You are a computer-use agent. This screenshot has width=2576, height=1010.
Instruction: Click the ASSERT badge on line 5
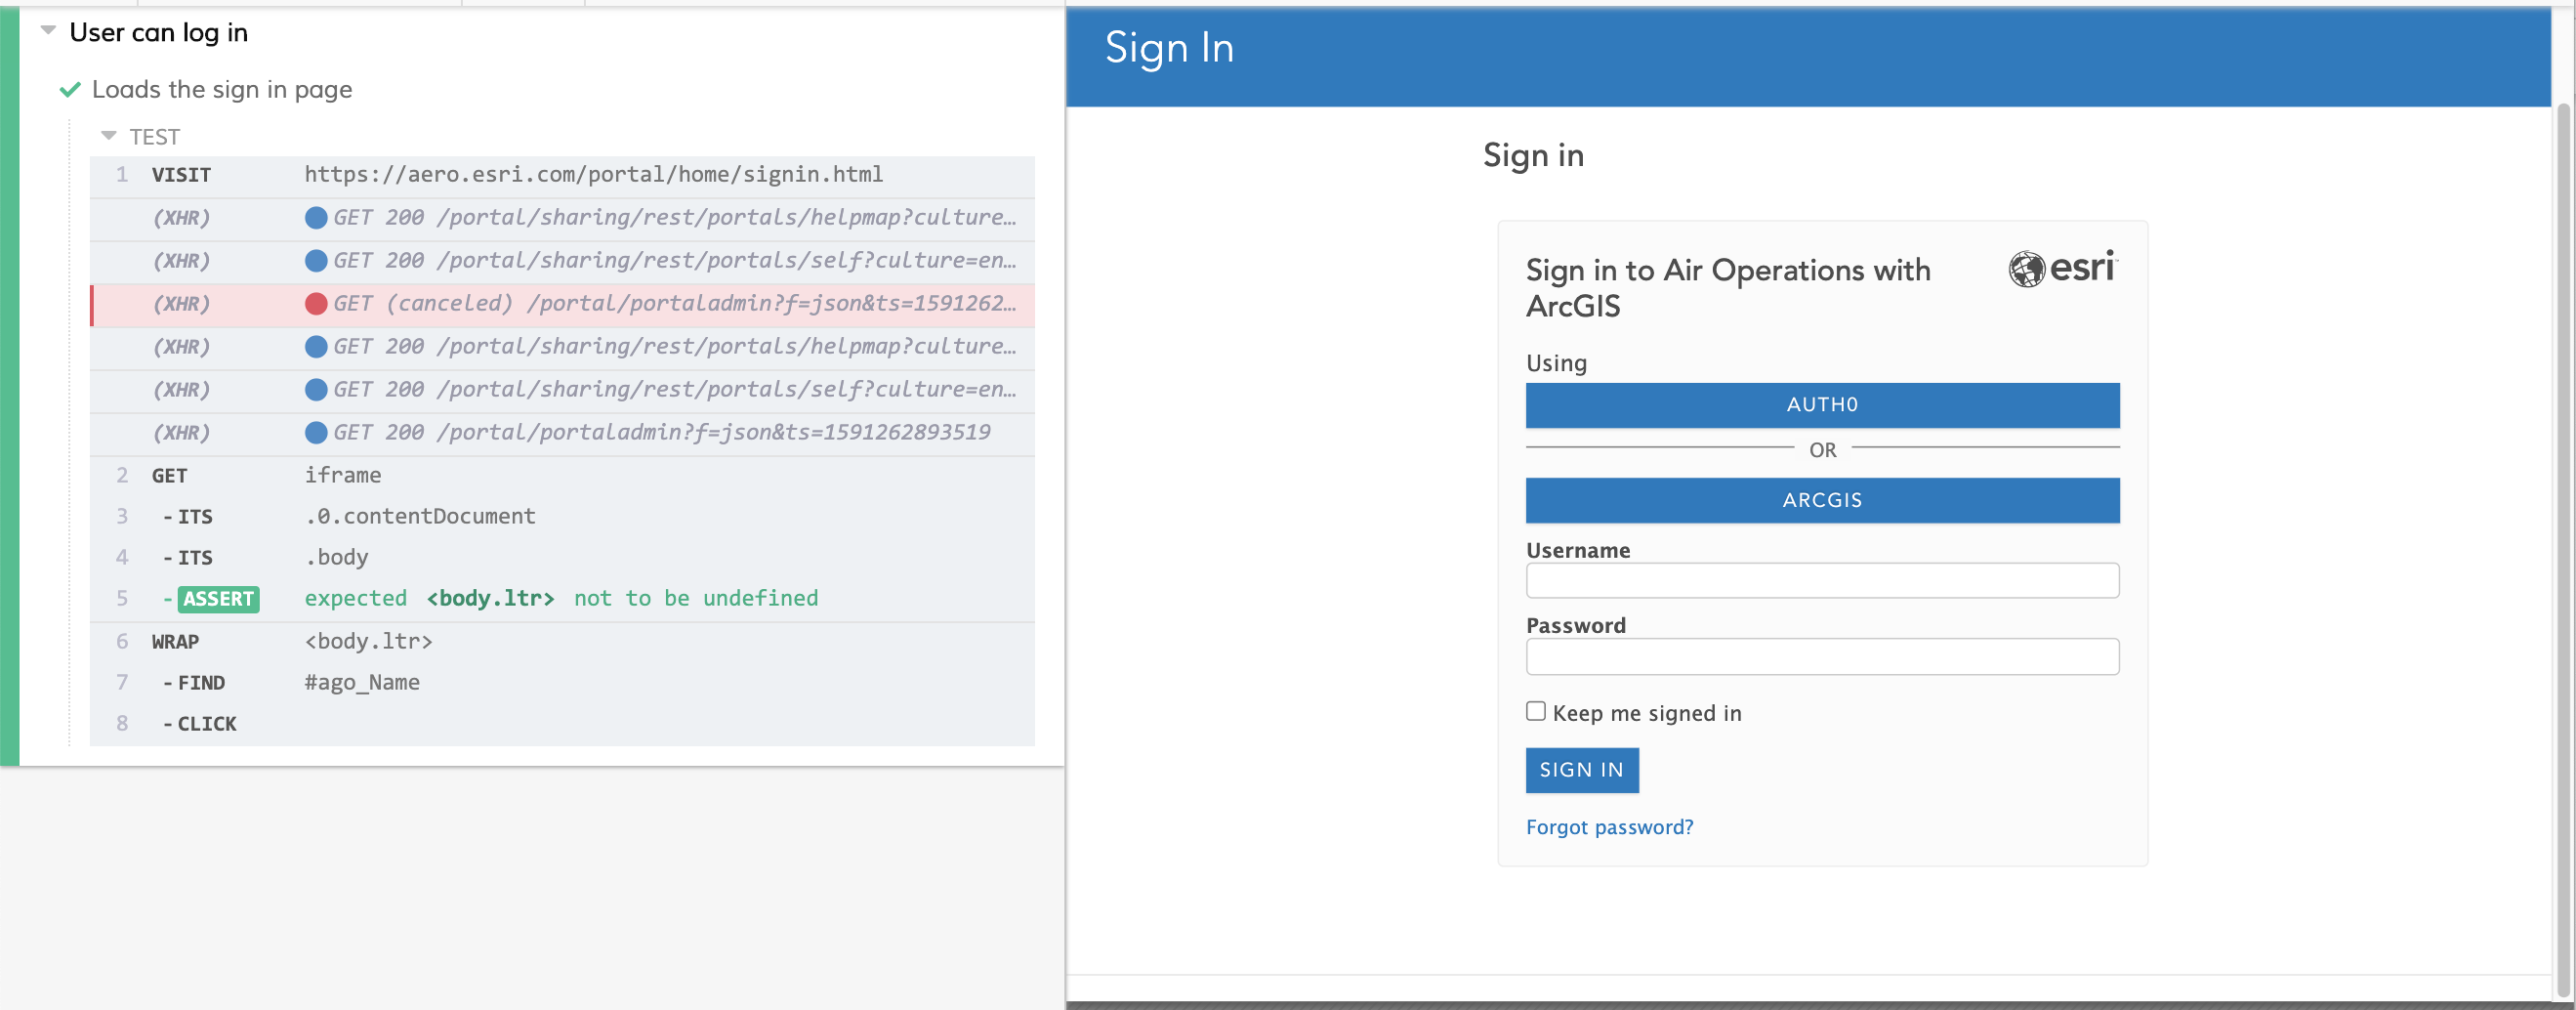pyautogui.click(x=218, y=599)
